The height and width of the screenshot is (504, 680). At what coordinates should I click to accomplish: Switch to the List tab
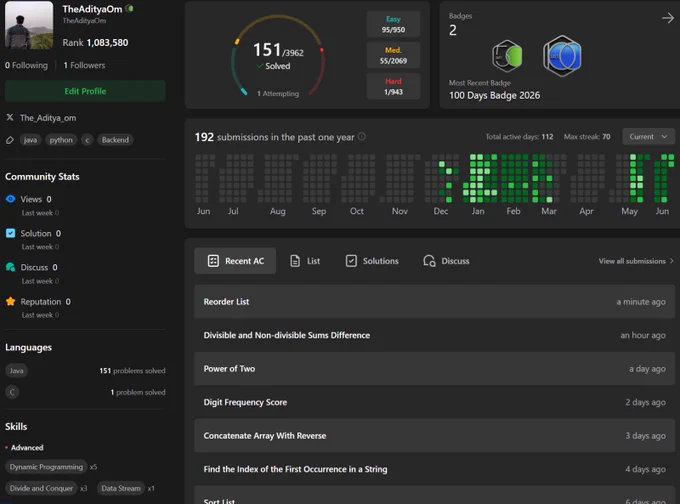pos(304,261)
